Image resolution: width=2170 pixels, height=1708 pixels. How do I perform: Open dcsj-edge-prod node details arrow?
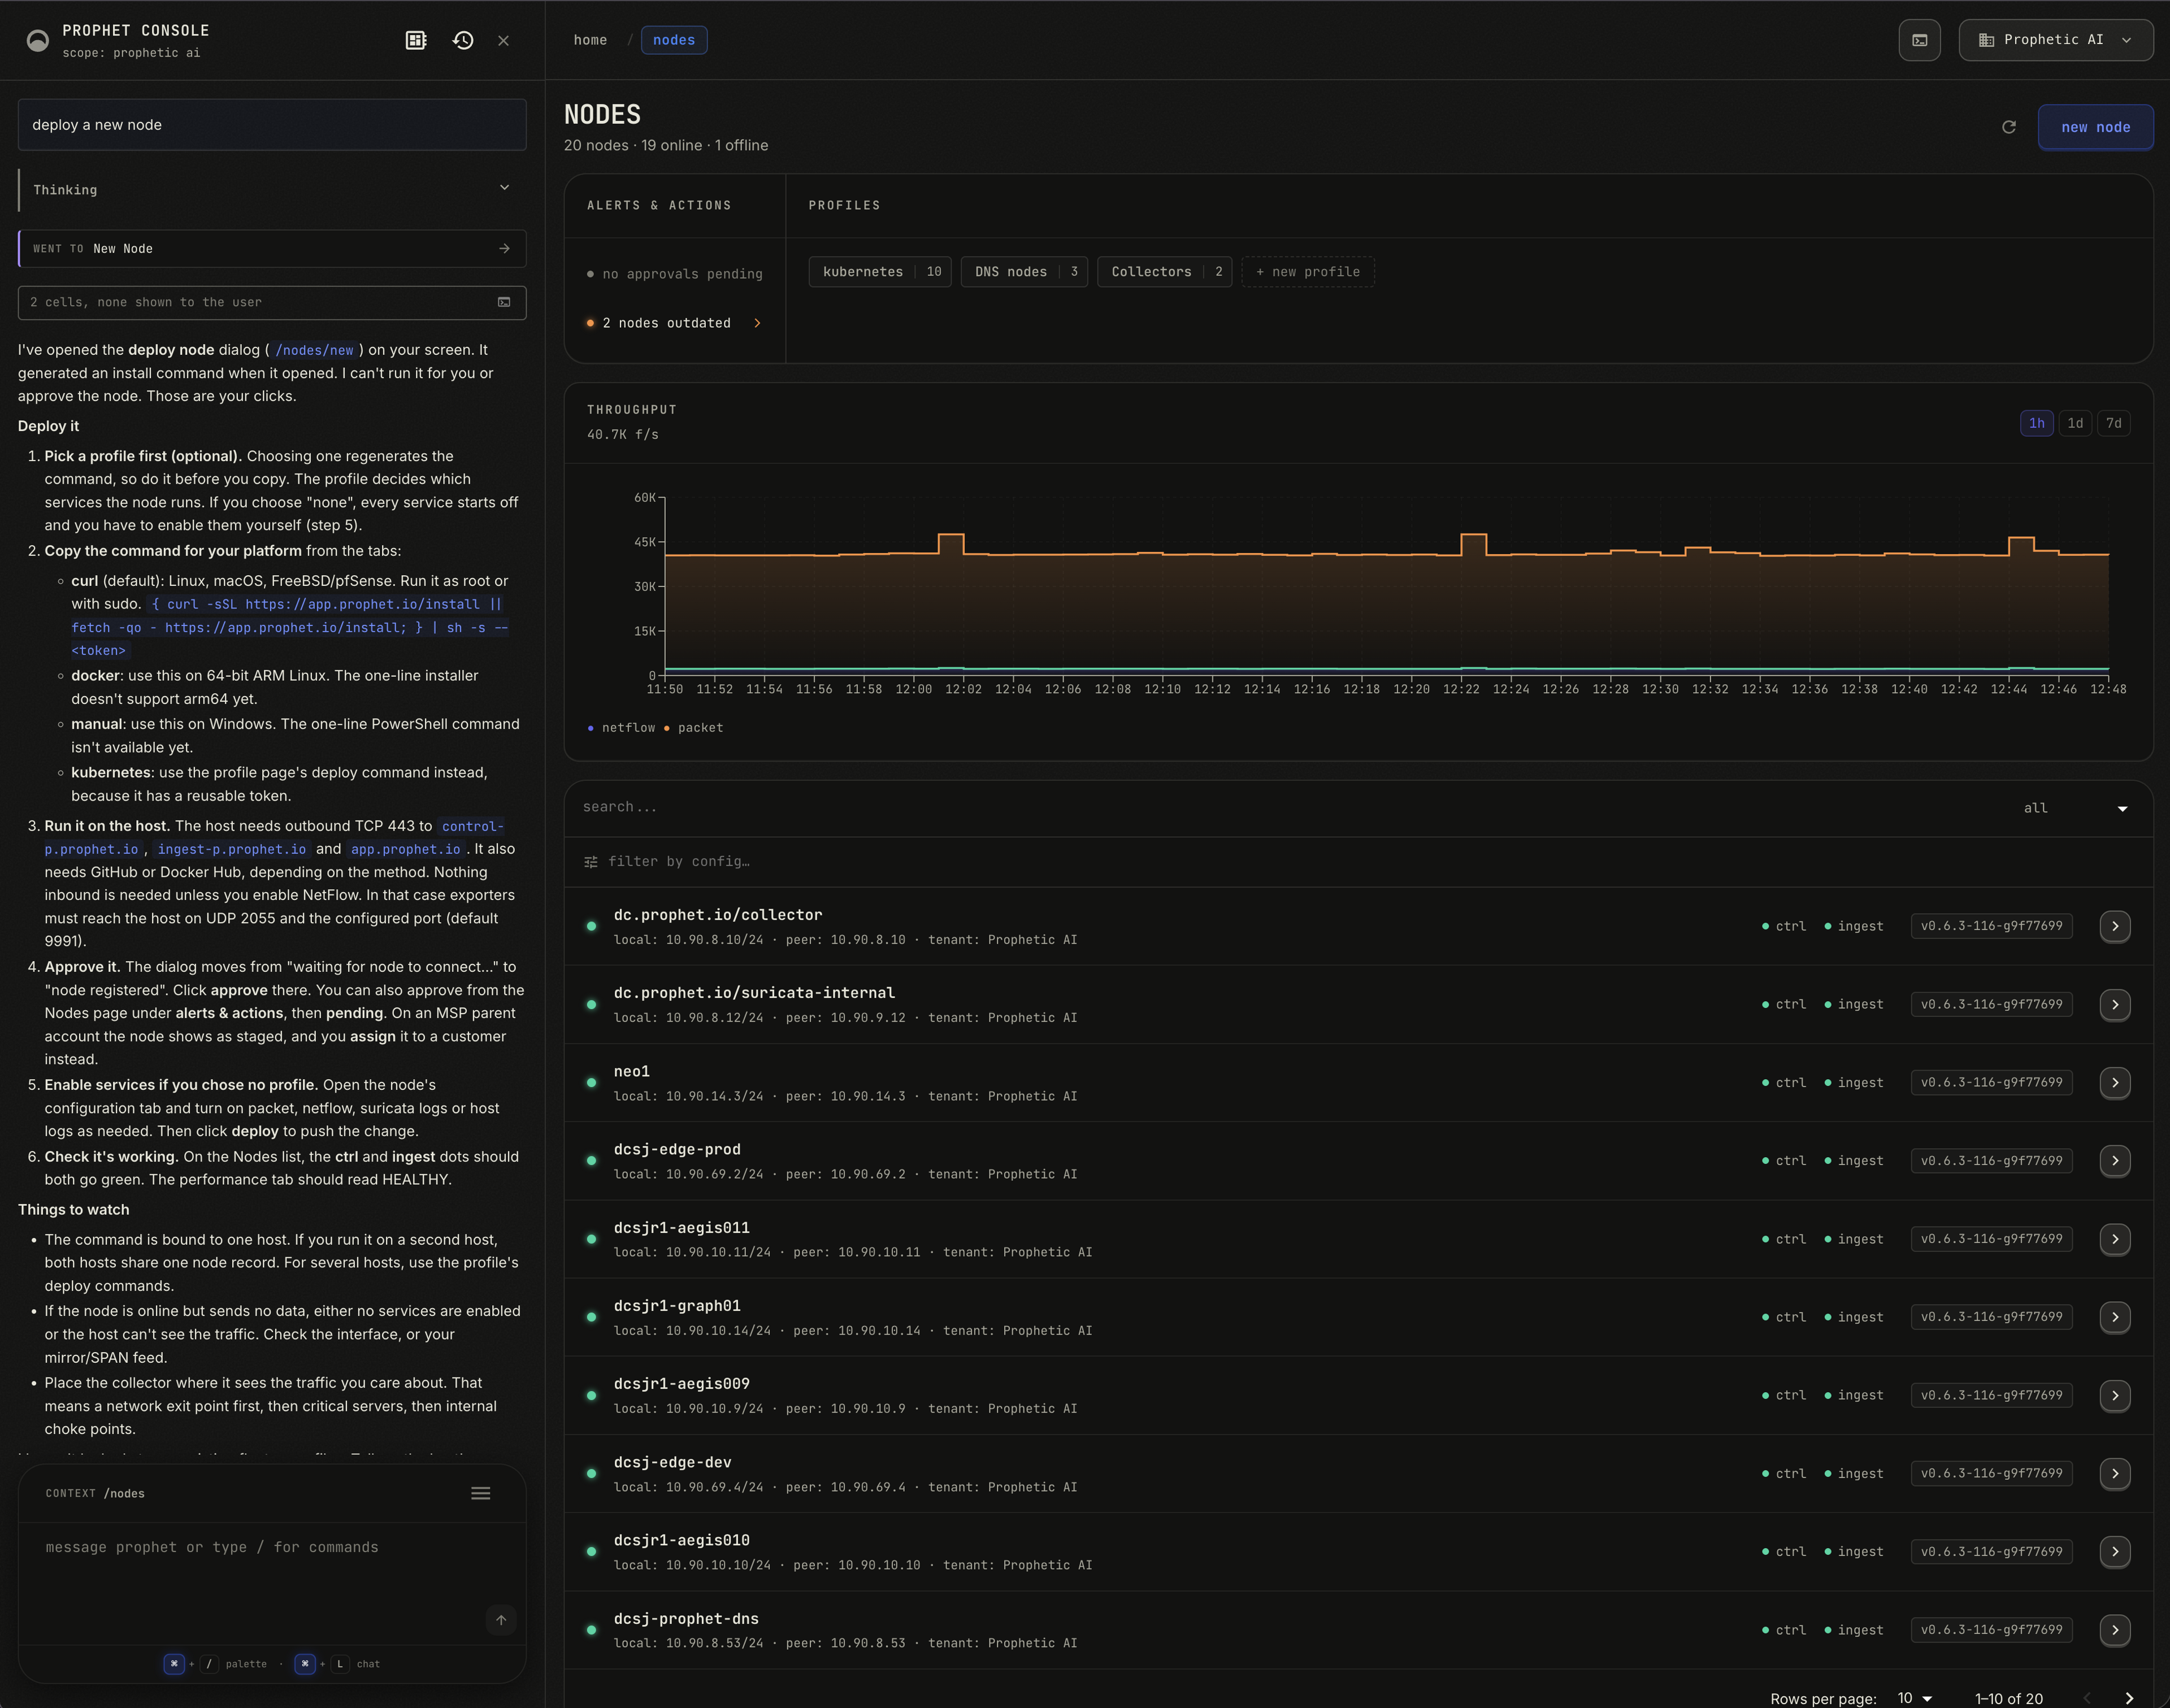tap(2114, 1161)
